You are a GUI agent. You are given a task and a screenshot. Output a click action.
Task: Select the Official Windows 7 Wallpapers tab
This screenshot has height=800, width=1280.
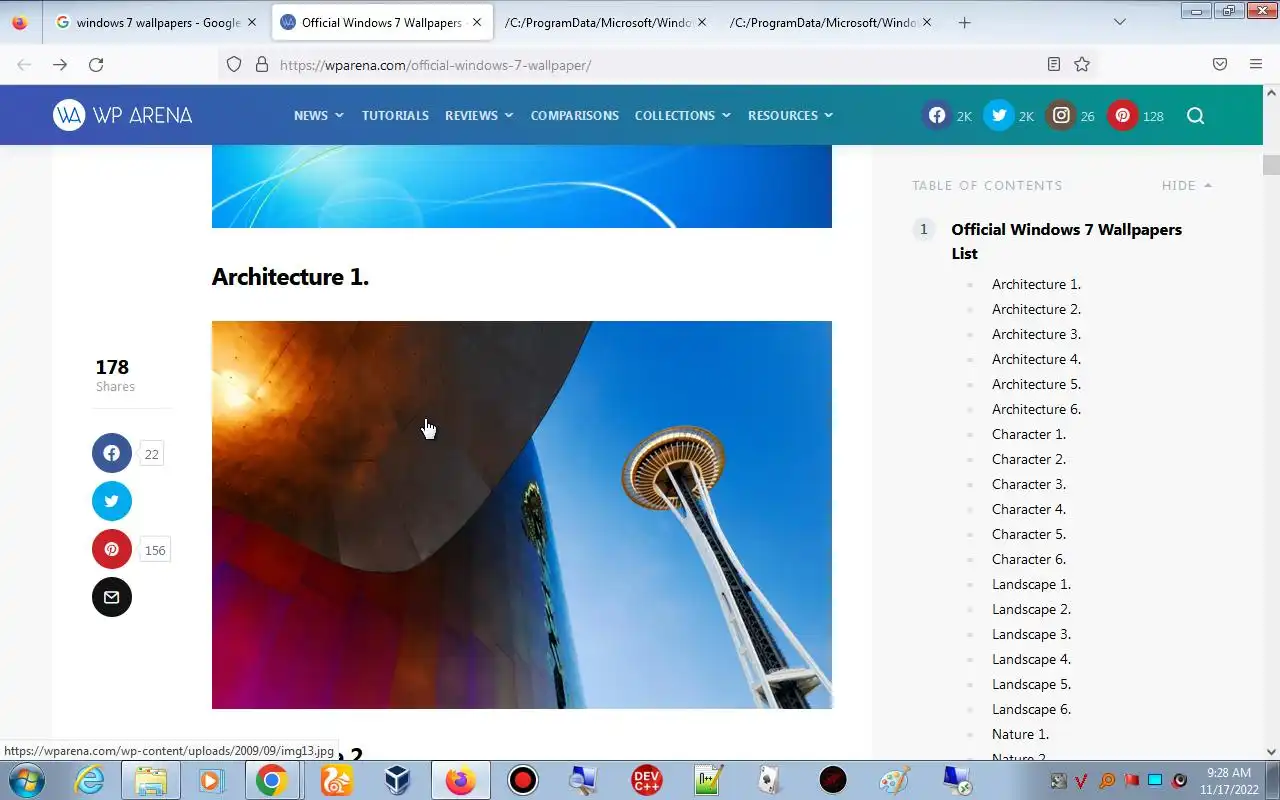pyautogui.click(x=382, y=22)
